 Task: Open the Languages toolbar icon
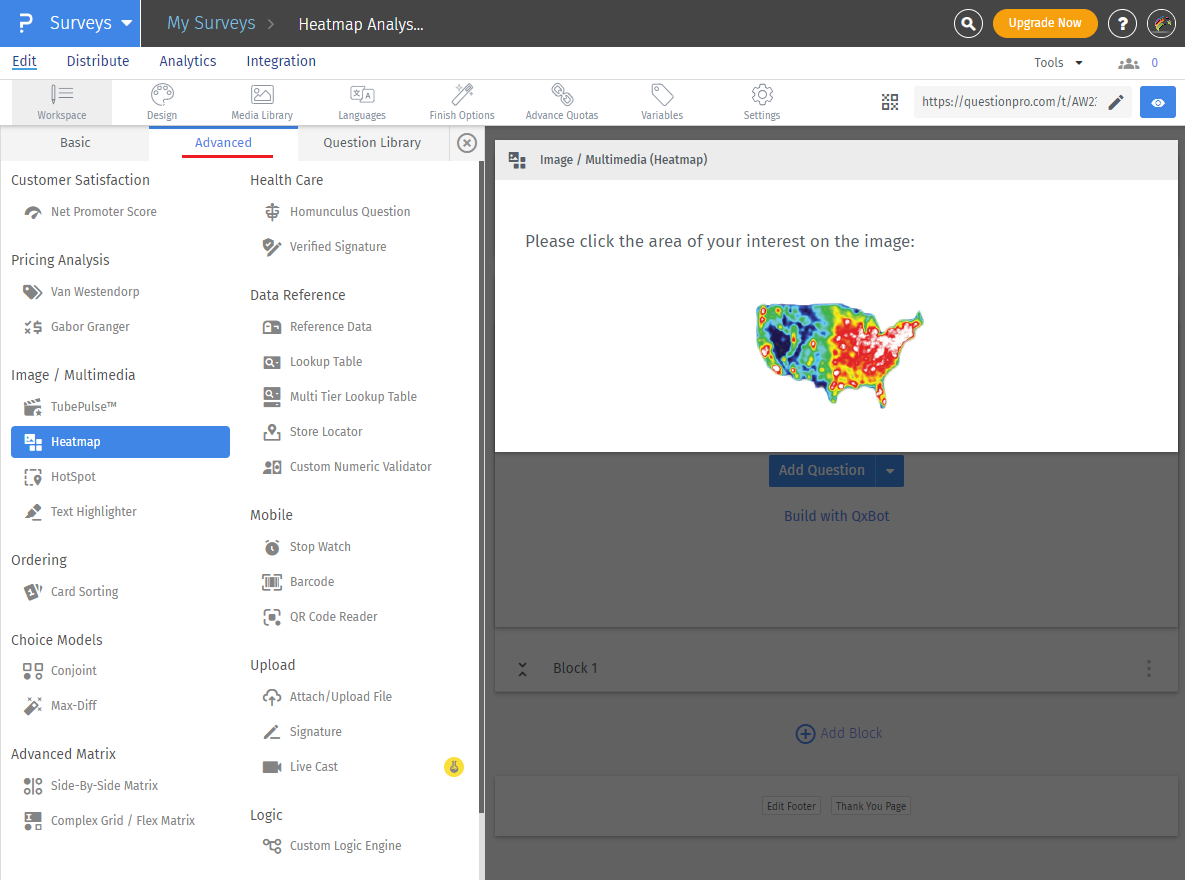point(361,100)
